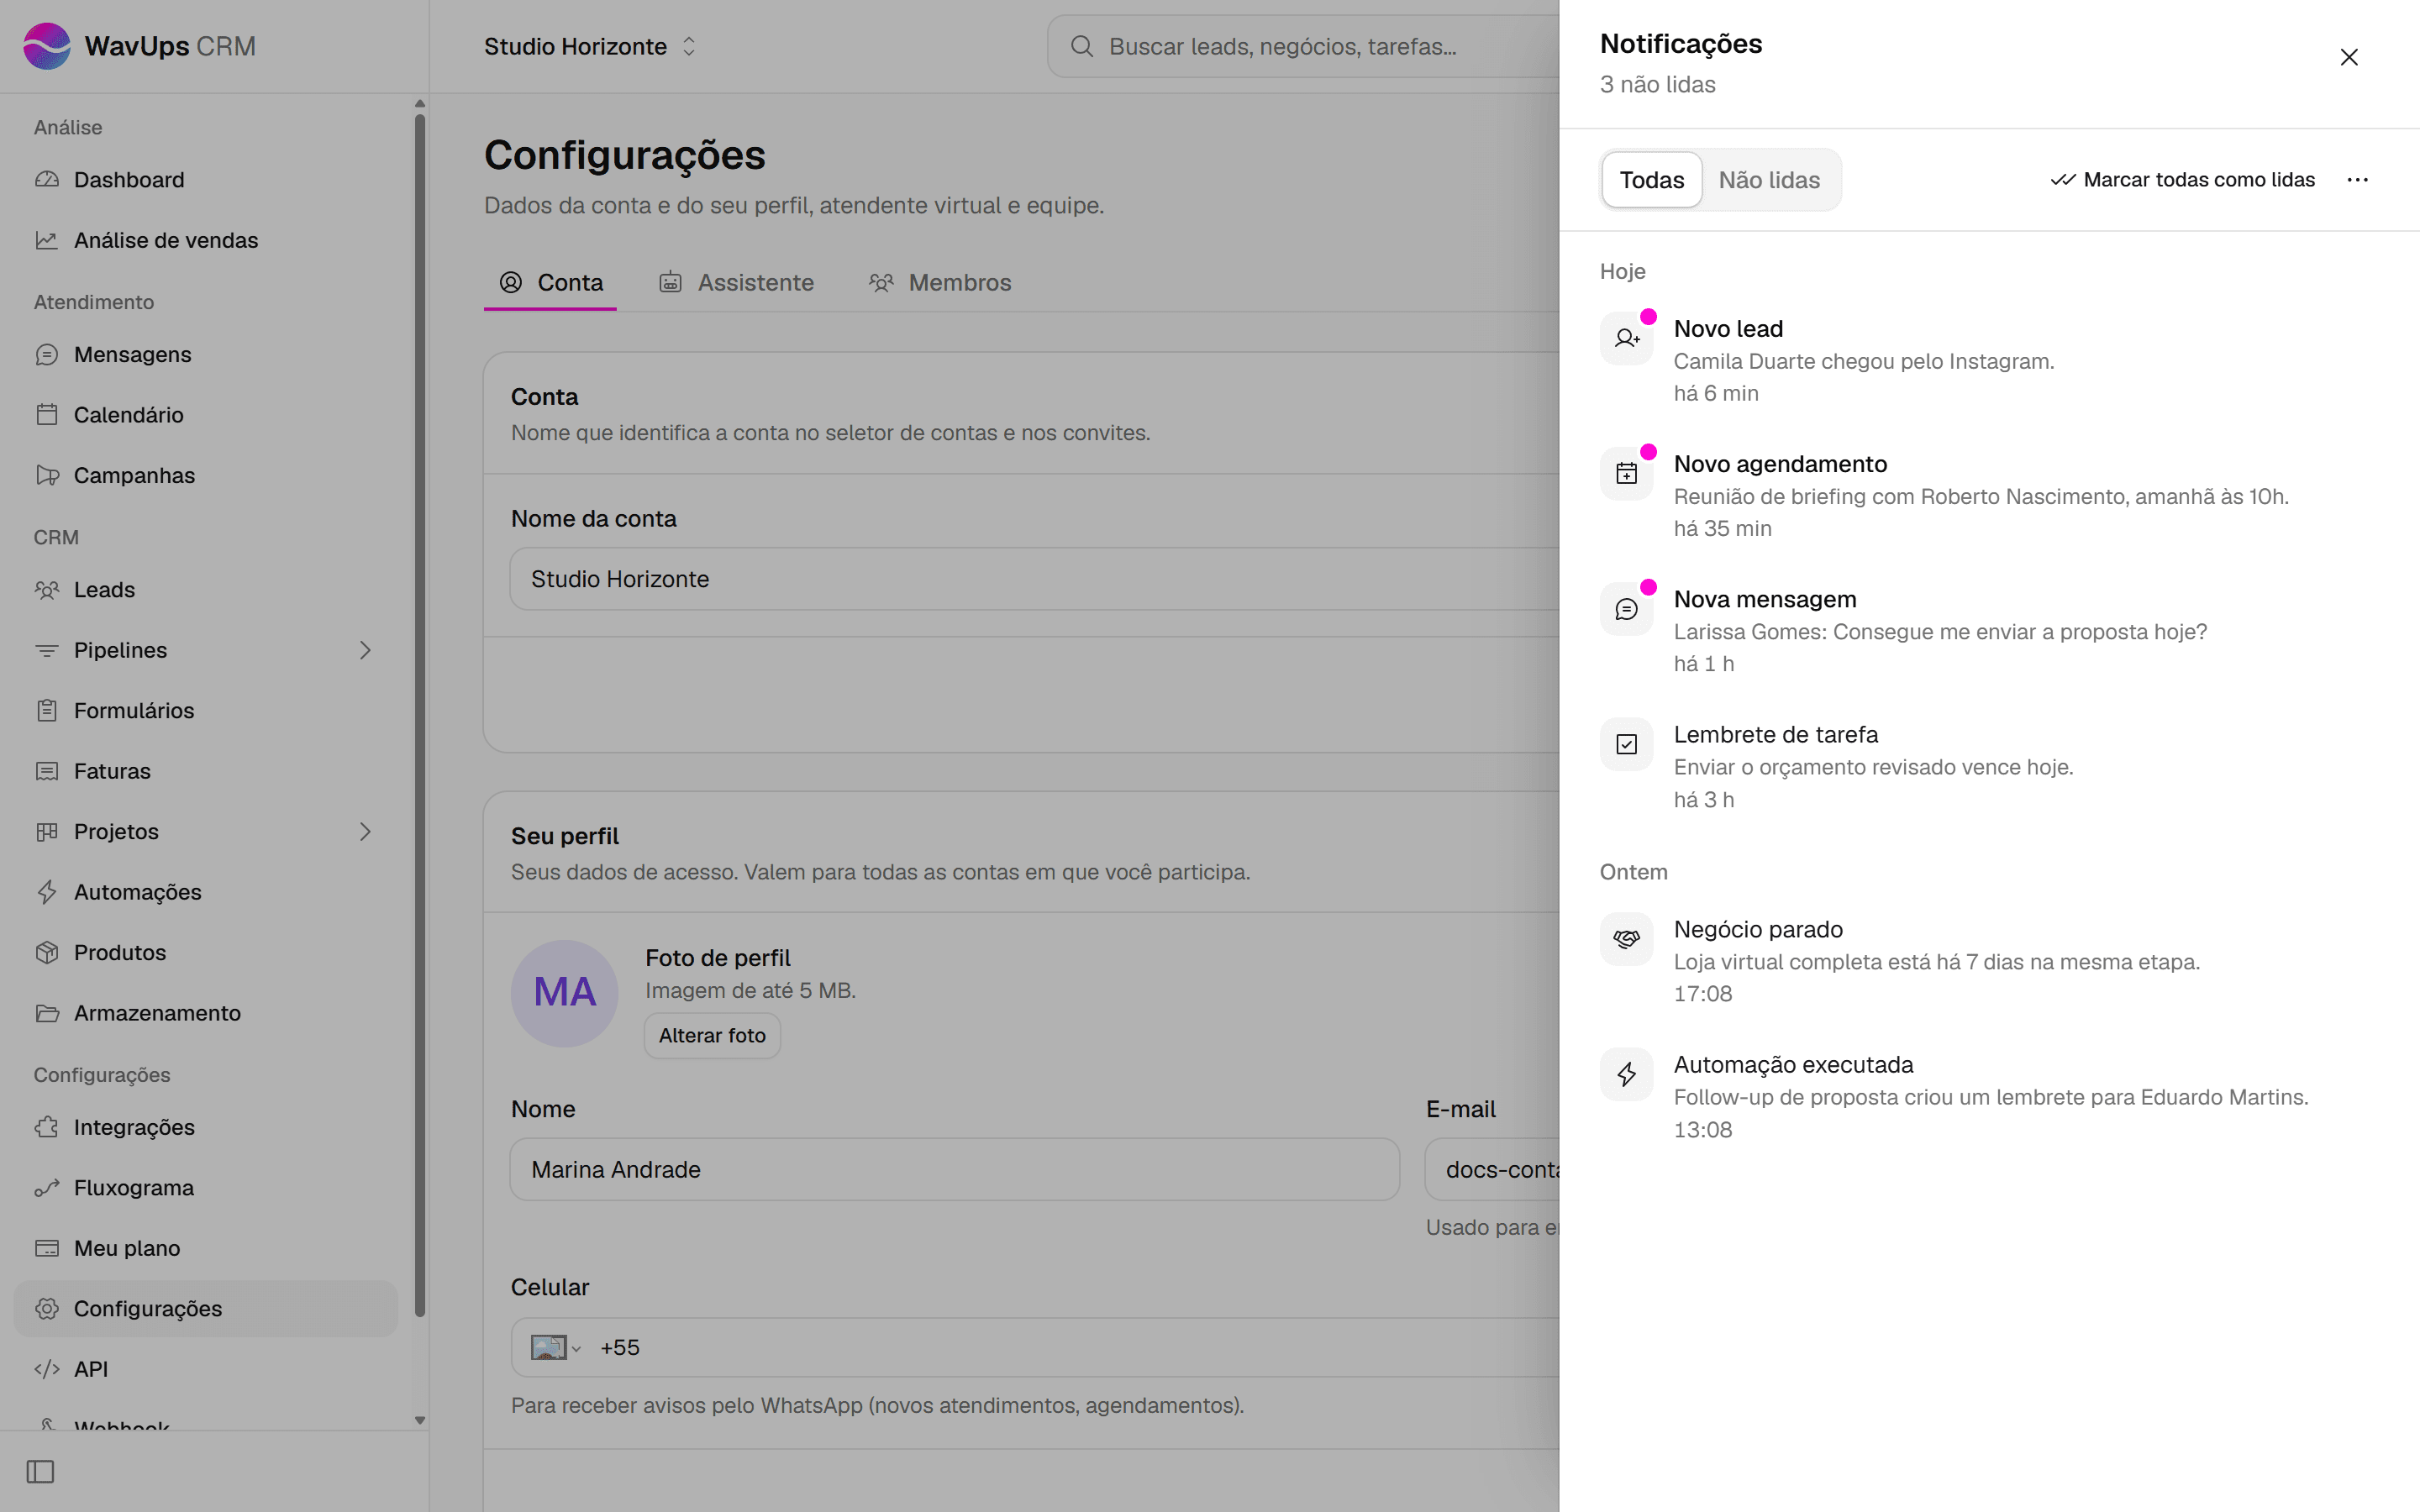The image size is (2420, 1512).
Task: Filter by Não lidas notifications
Action: click(1769, 180)
